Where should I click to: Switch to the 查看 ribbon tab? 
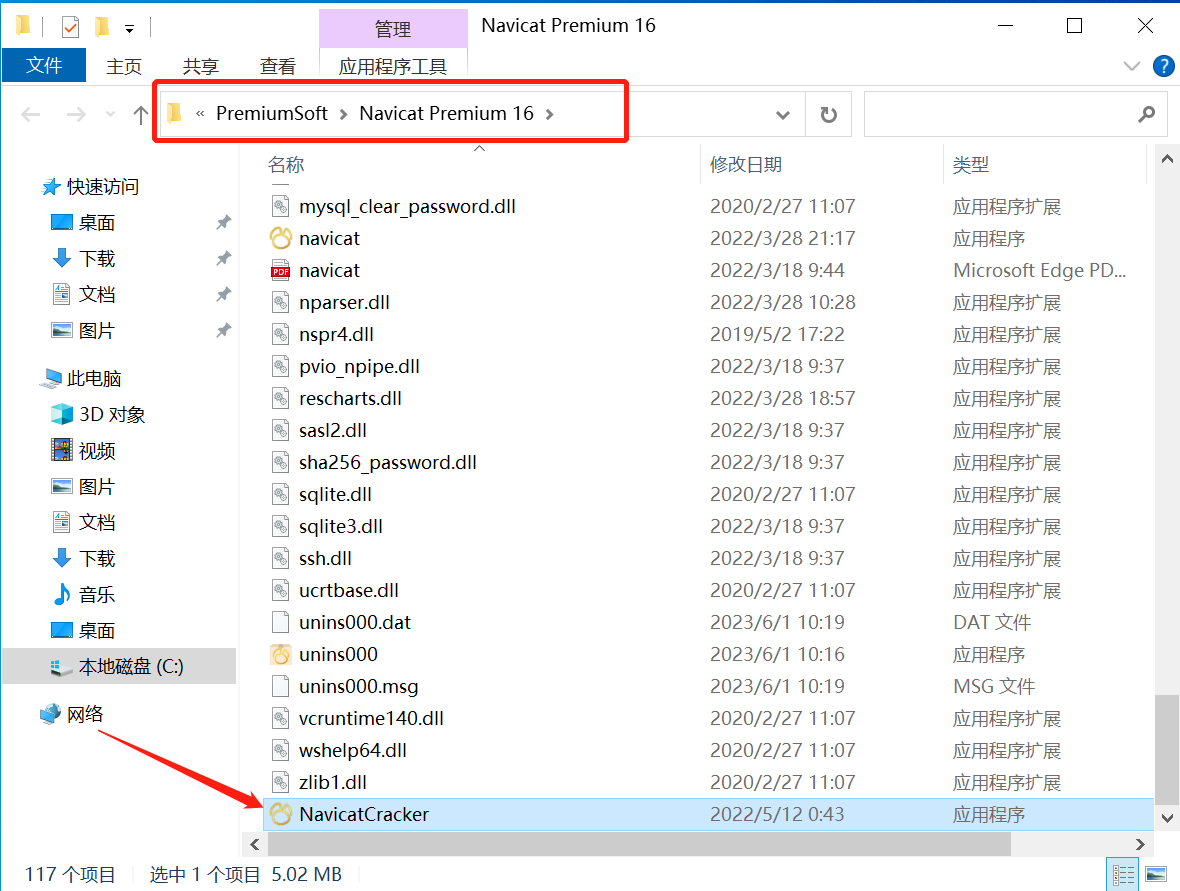(x=277, y=66)
